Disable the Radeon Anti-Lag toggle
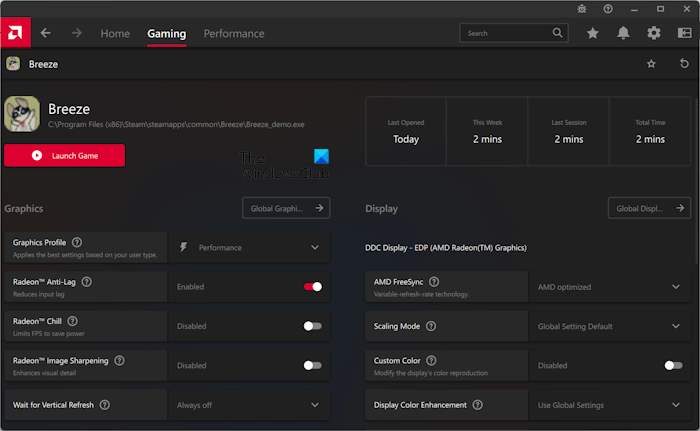Viewport: 700px width, 431px height. pyautogui.click(x=313, y=287)
